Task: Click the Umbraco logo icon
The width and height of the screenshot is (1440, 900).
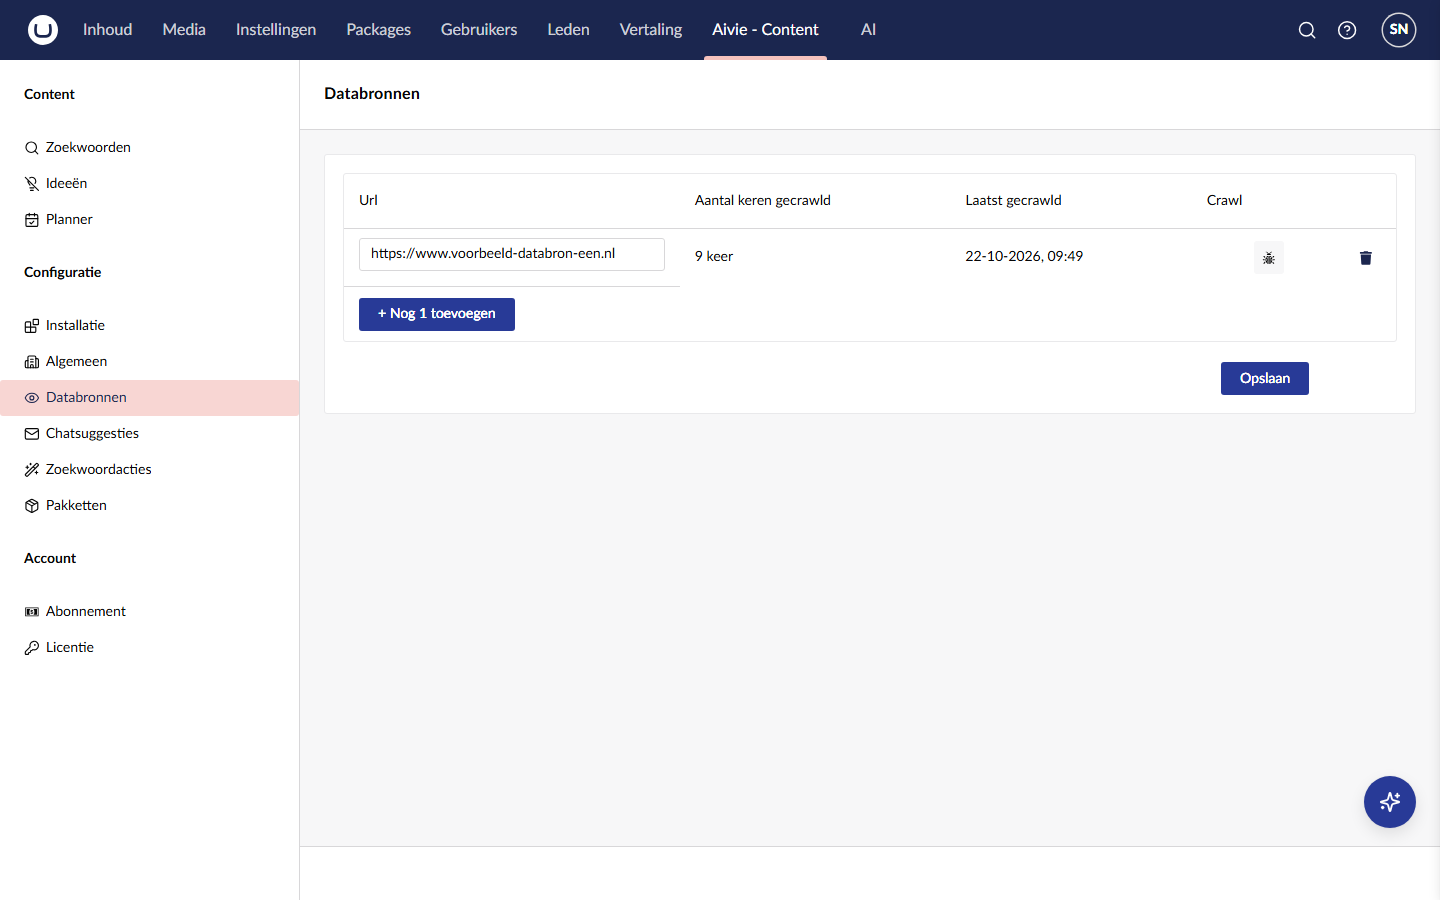Action: pos(43,30)
